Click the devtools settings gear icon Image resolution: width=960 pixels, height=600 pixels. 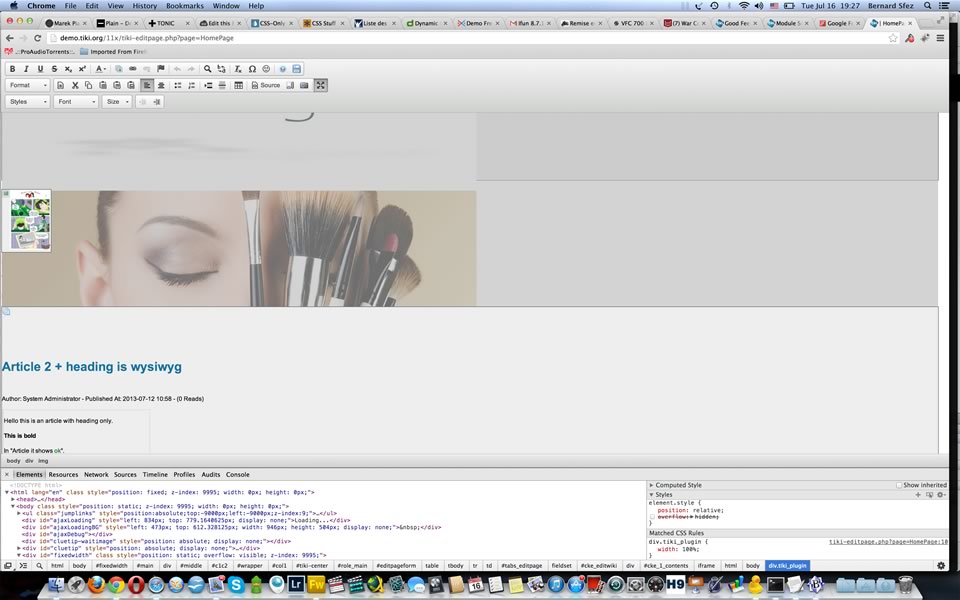[941, 566]
